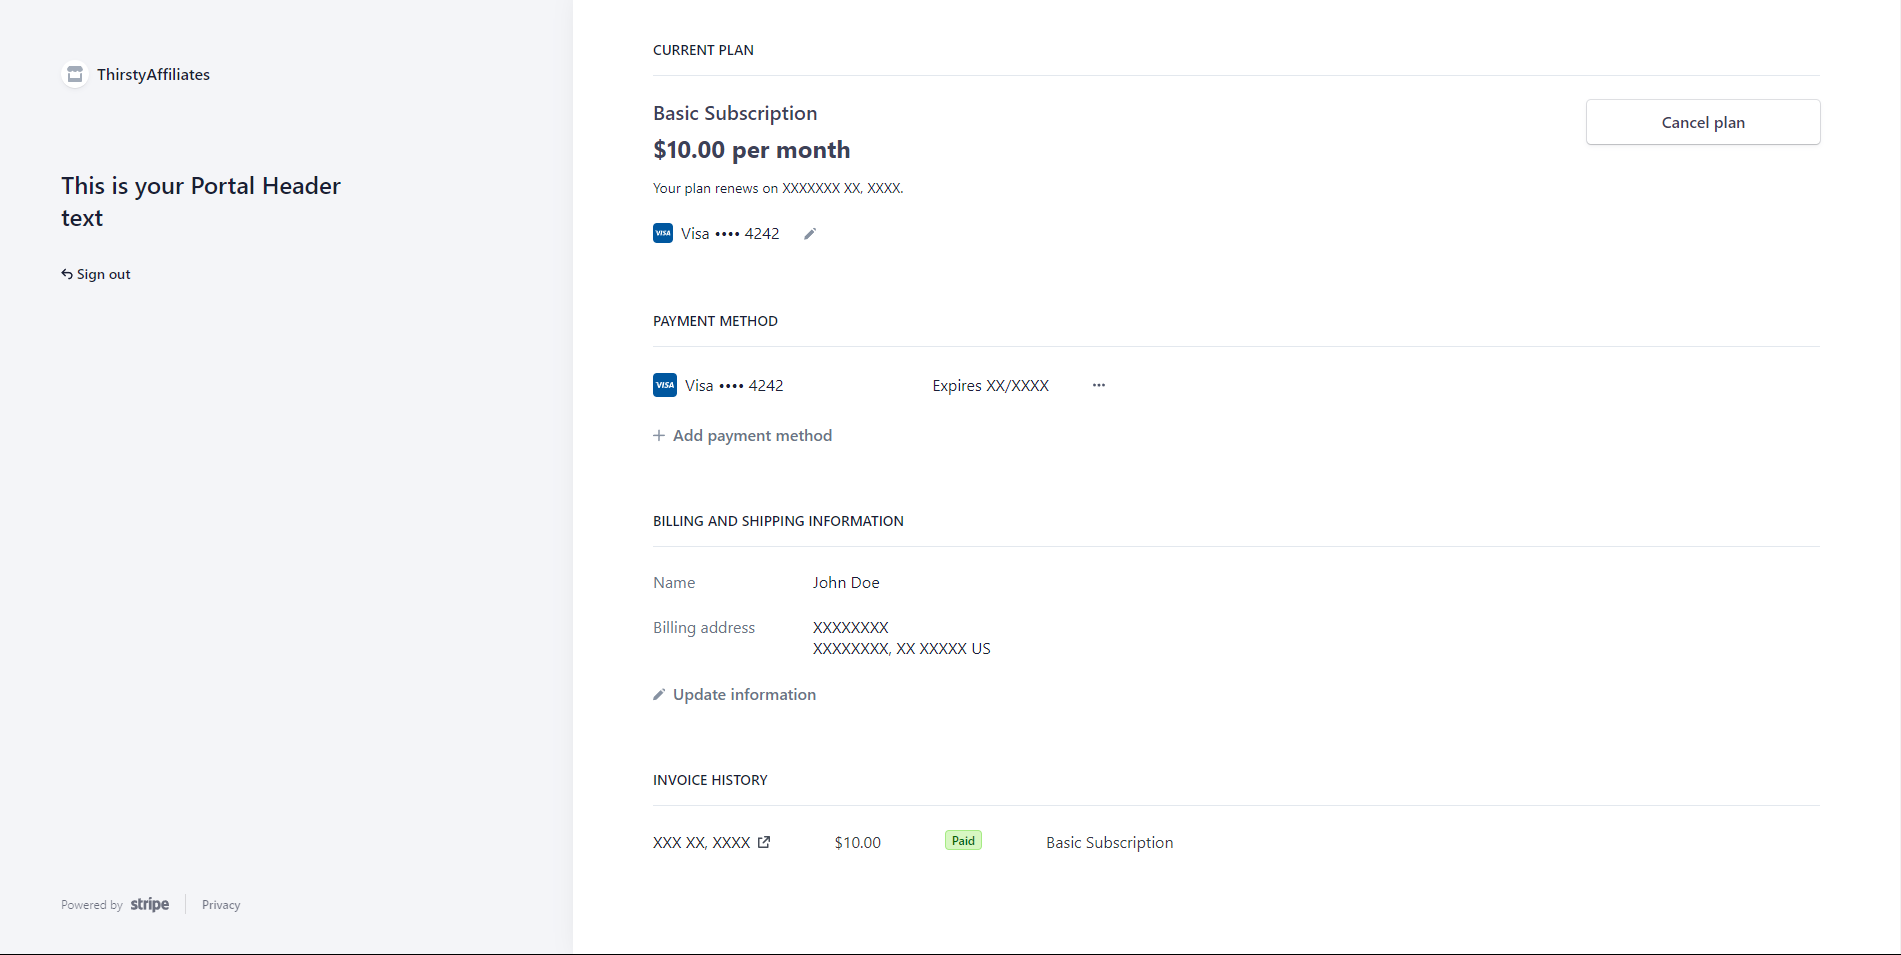Click Add payment method
The image size is (1901, 955).
point(743,436)
